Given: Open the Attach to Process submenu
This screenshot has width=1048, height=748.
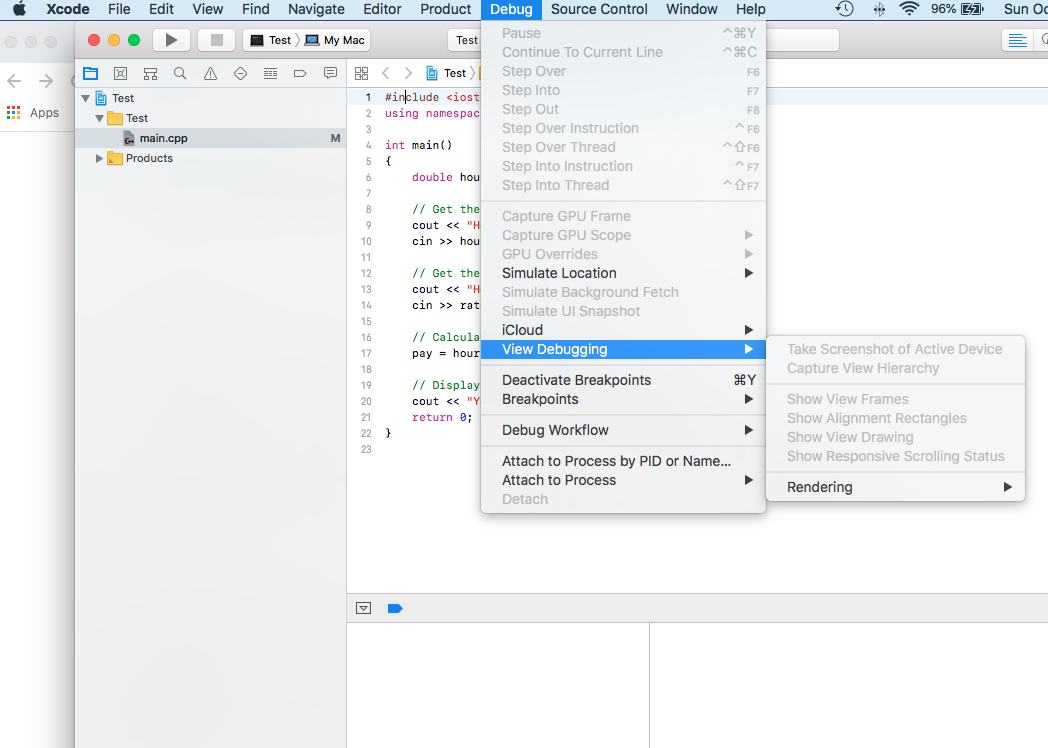Looking at the screenshot, I should [623, 480].
